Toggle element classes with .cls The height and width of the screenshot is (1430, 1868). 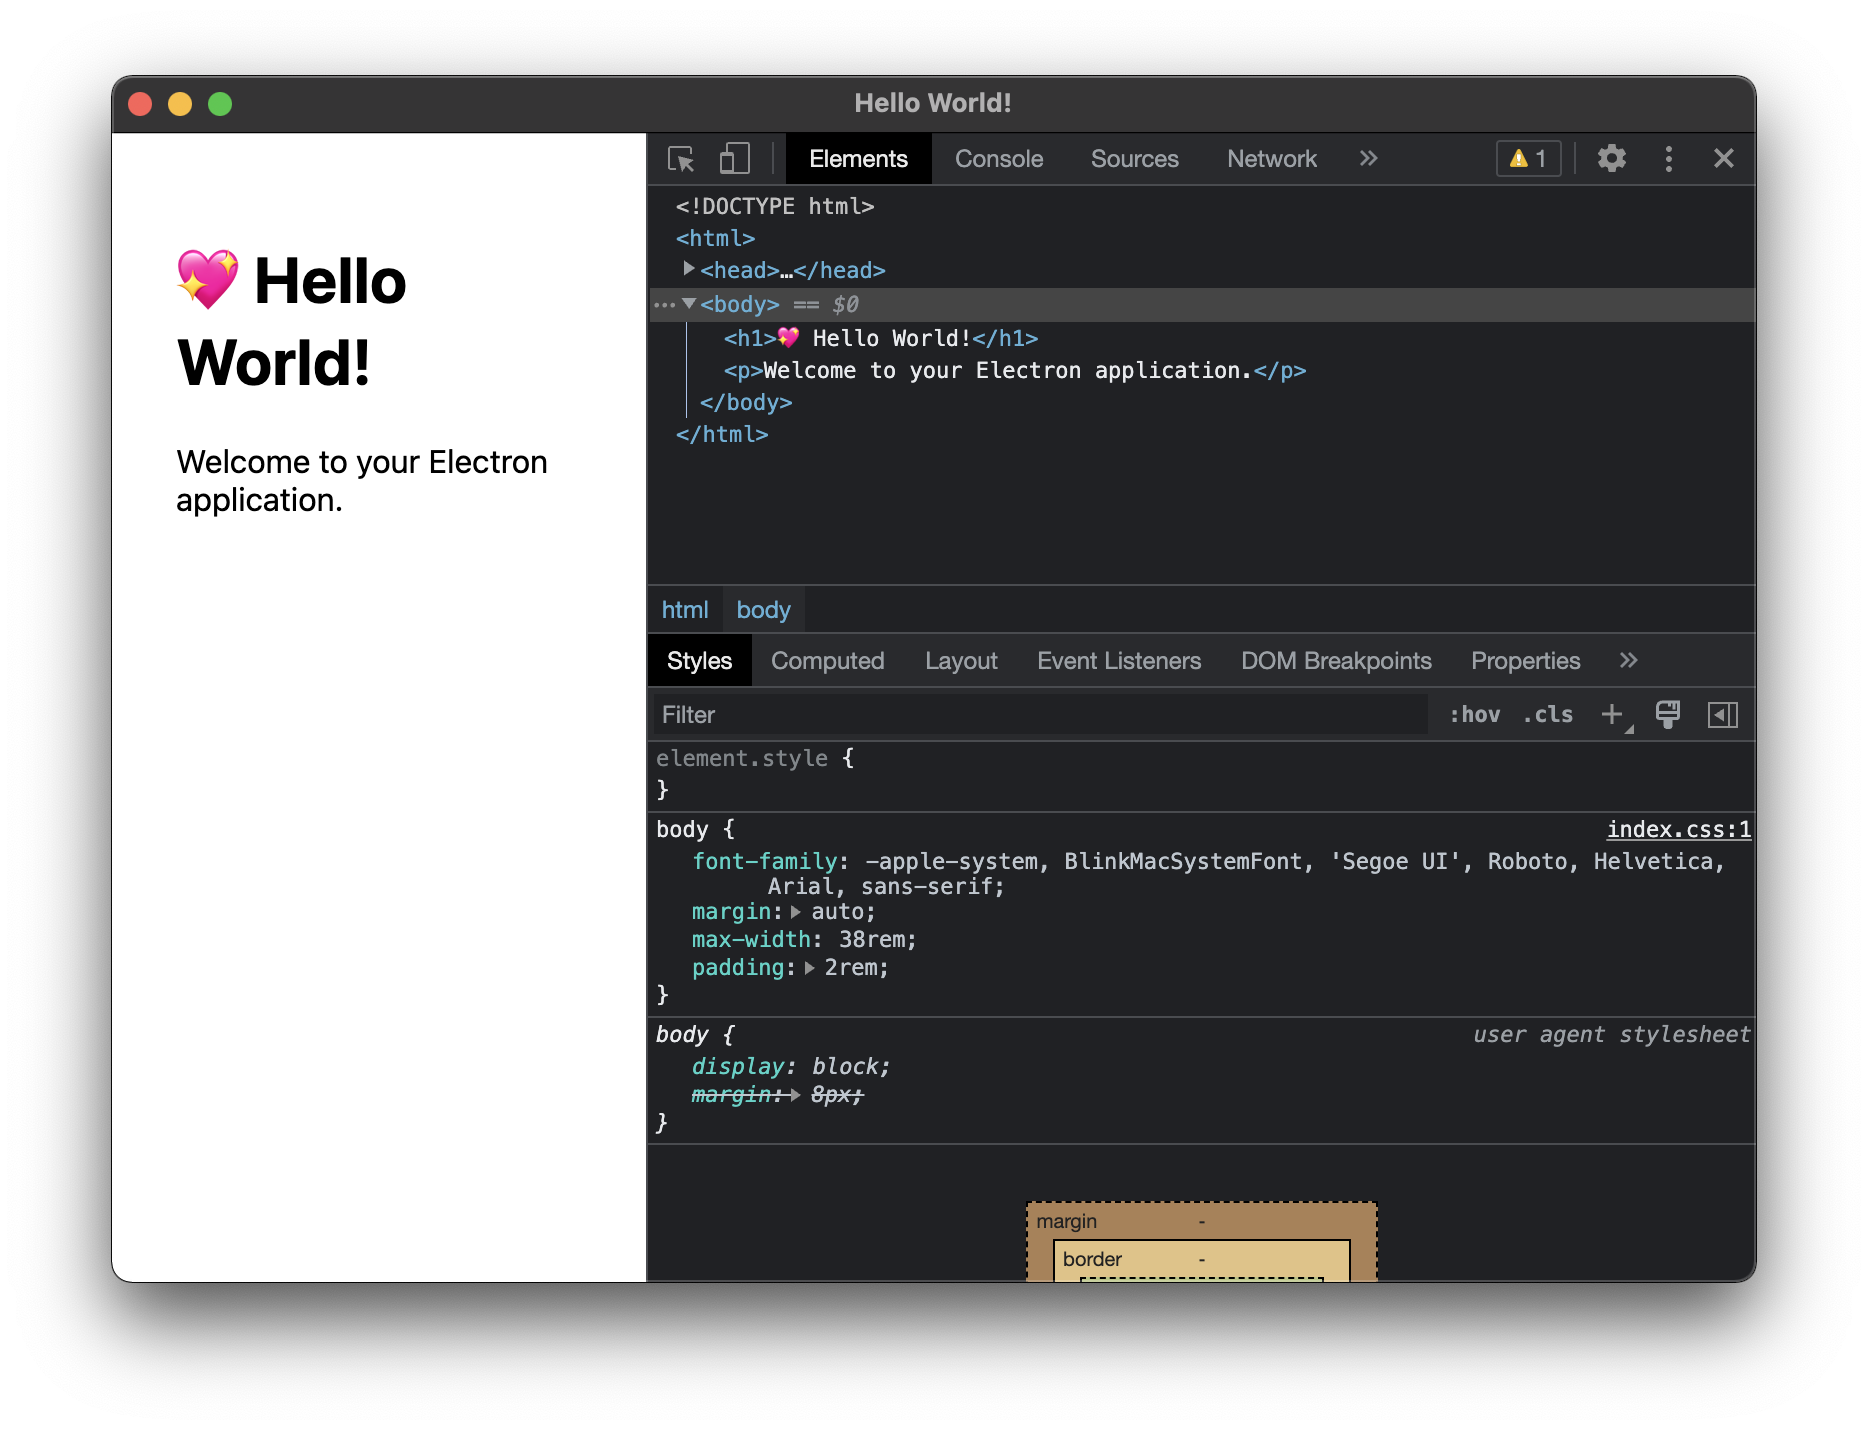[x=1546, y=714]
